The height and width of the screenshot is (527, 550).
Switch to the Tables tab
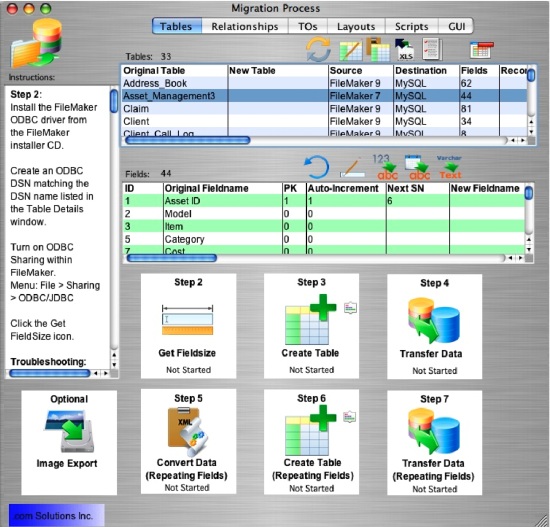click(176, 26)
